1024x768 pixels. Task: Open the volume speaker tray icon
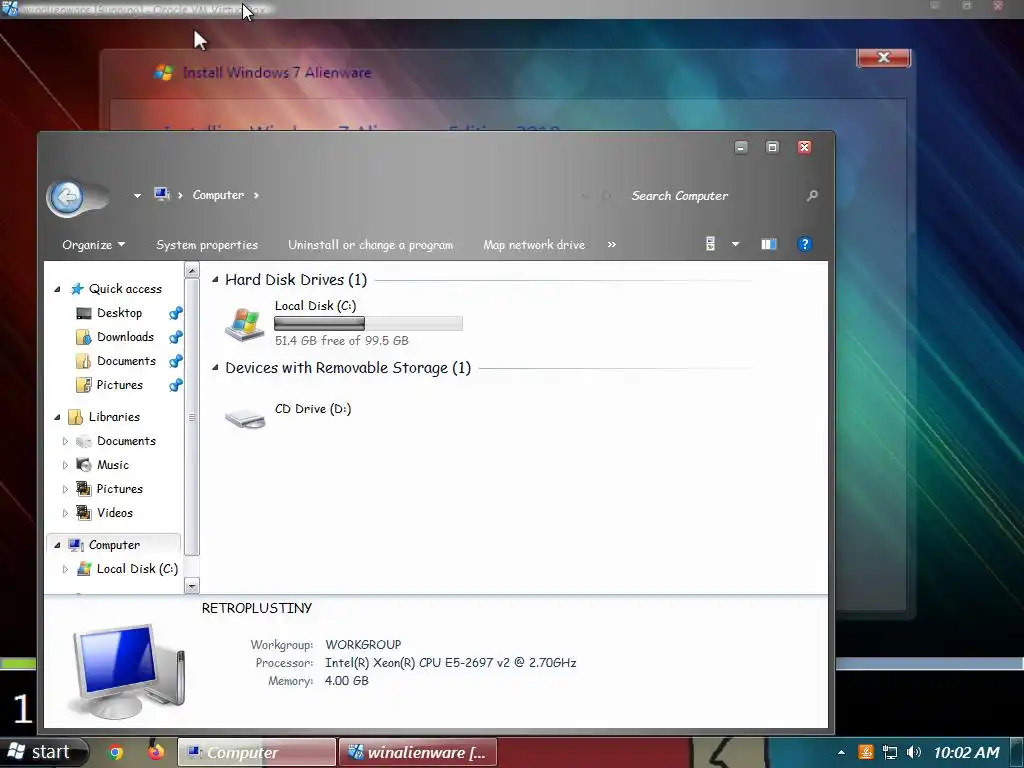914,752
